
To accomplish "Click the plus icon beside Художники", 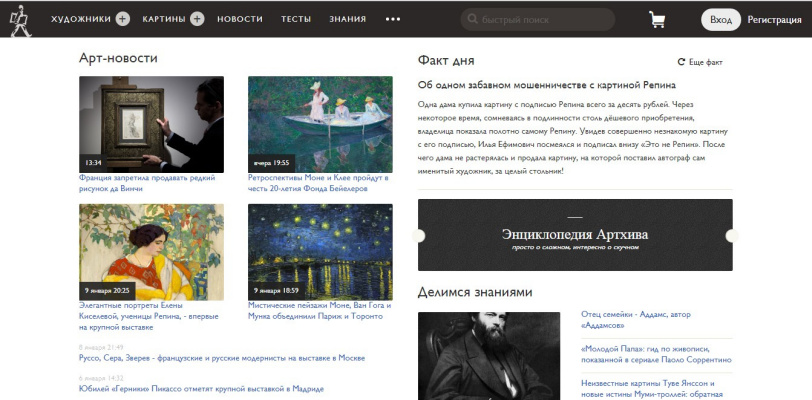I will click(x=122, y=19).
